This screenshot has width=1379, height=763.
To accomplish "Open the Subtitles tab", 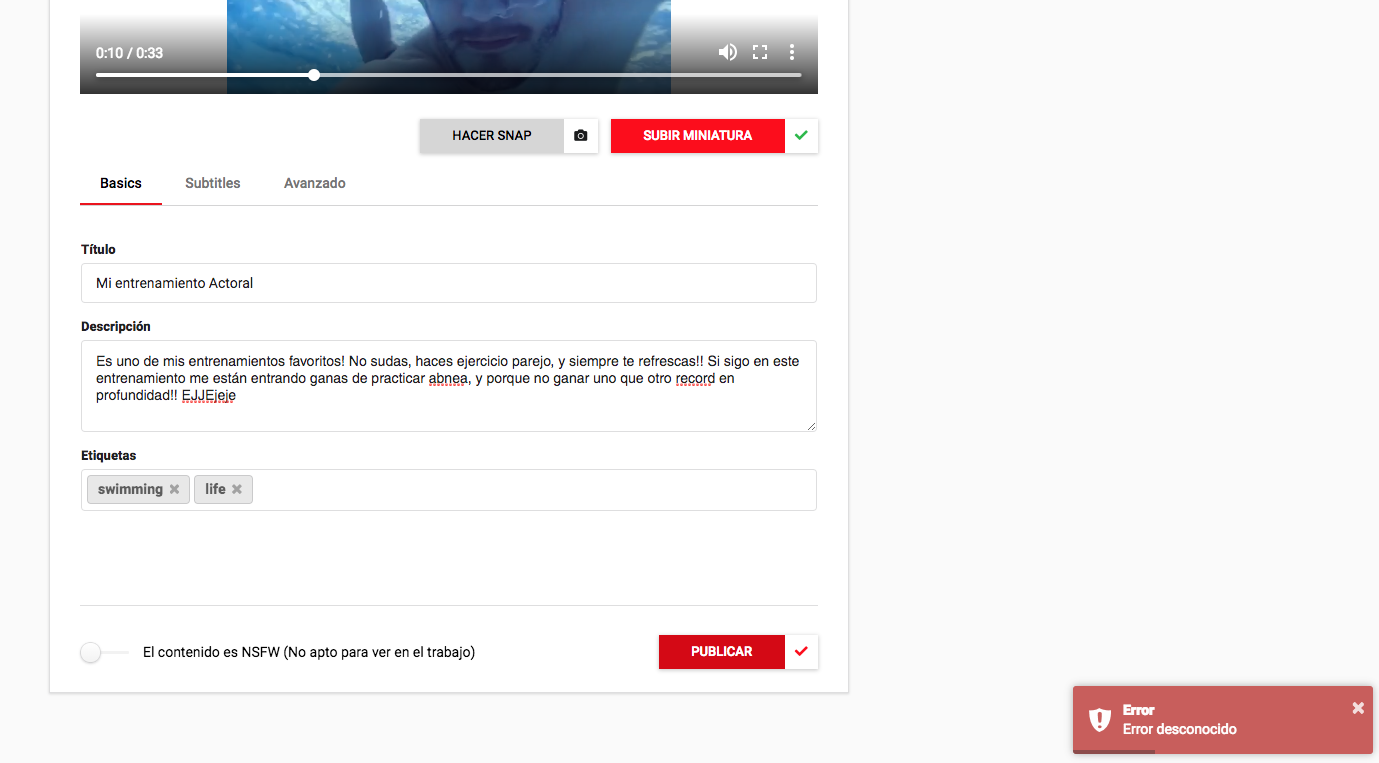I will [213, 184].
